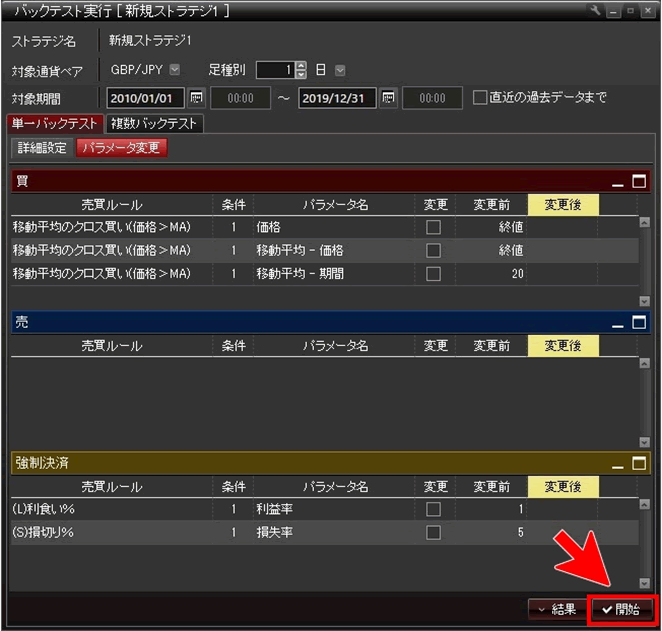
Task: Click the 変更前 value 1 for 利益率
Action: [x=521, y=509]
